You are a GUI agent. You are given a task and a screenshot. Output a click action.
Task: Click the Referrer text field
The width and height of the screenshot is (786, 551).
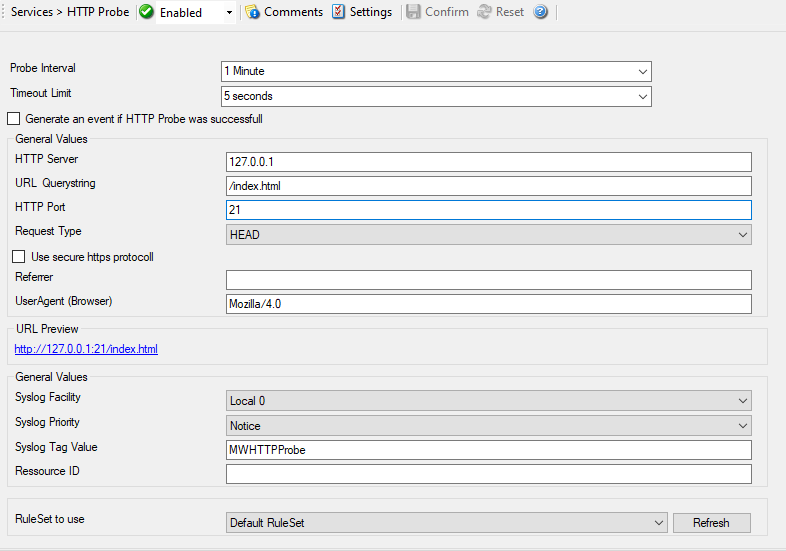tap(488, 280)
